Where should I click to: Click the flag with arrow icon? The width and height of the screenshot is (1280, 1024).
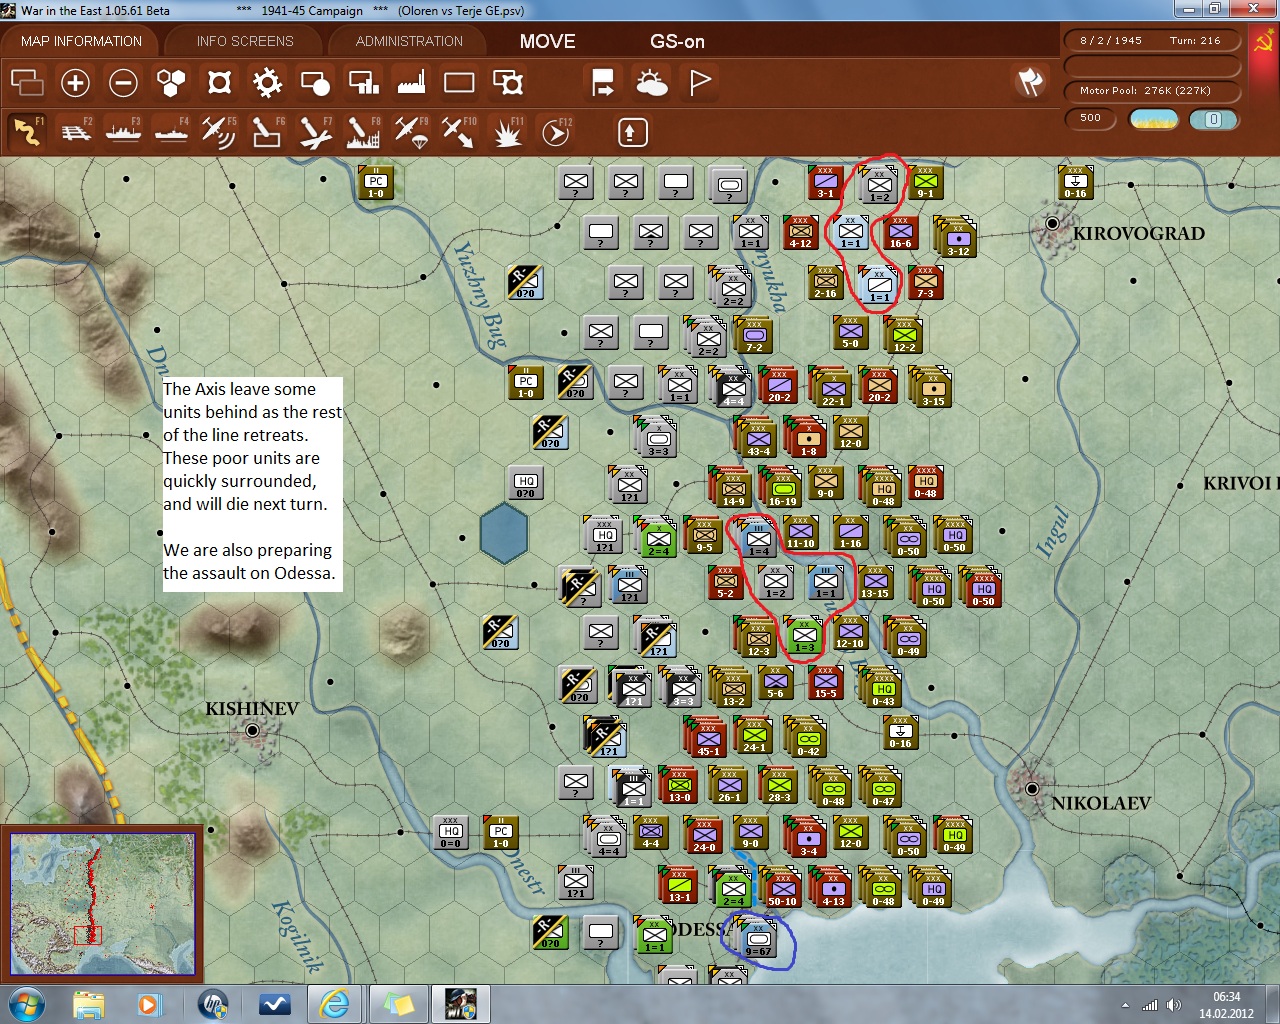(x=603, y=82)
